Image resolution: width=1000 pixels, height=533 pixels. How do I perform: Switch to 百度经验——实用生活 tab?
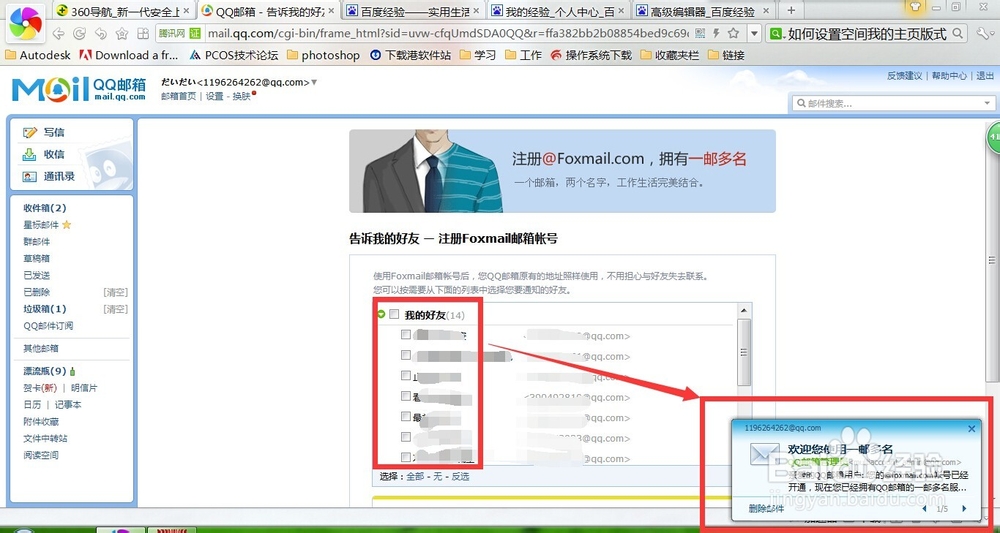click(415, 11)
